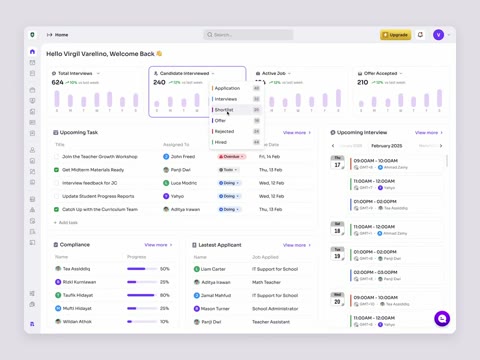Screen dimensions: 480x360
Task: Click the School Administrator job entry
Action: [x=275, y=309]
